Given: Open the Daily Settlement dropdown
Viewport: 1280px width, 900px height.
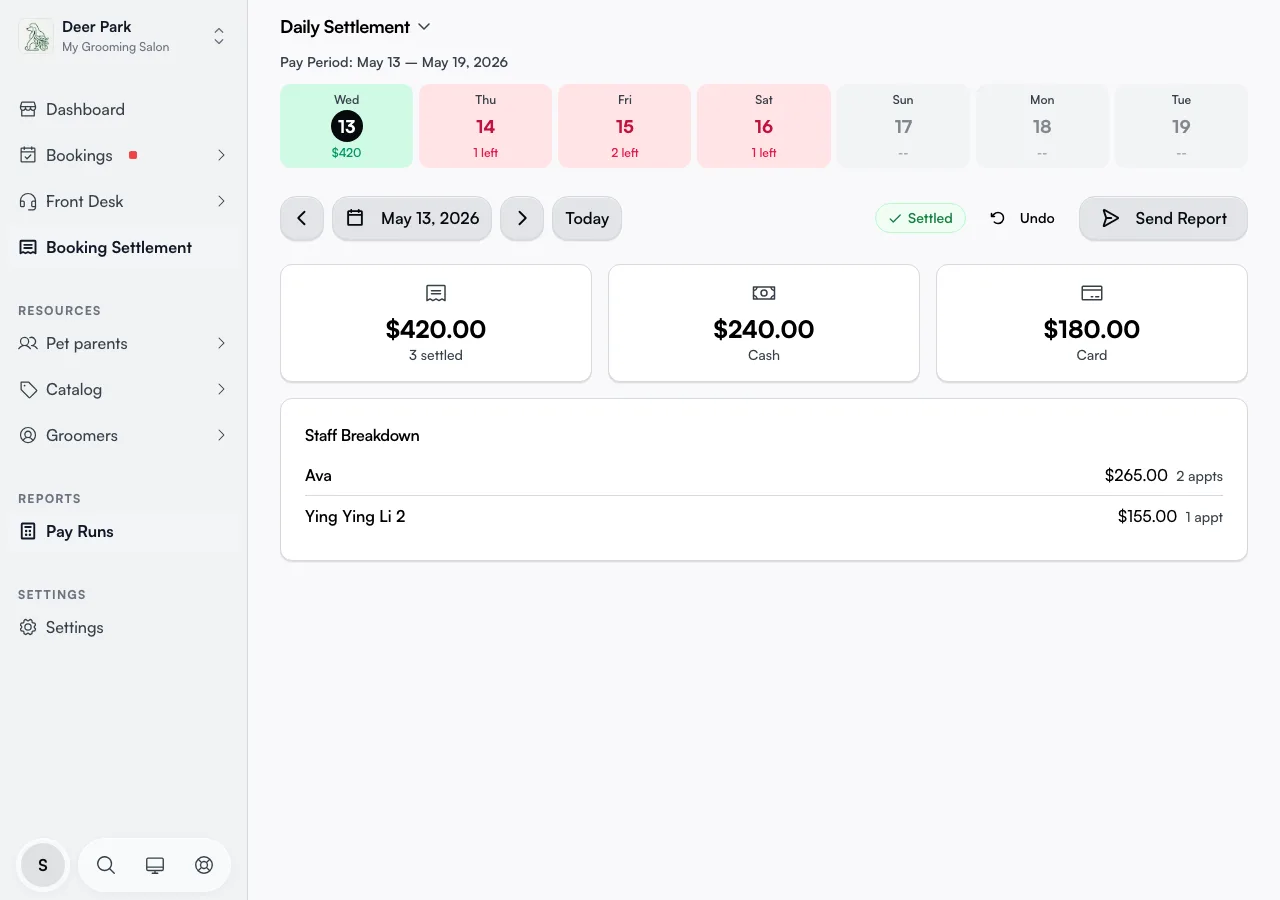Looking at the screenshot, I should [355, 27].
